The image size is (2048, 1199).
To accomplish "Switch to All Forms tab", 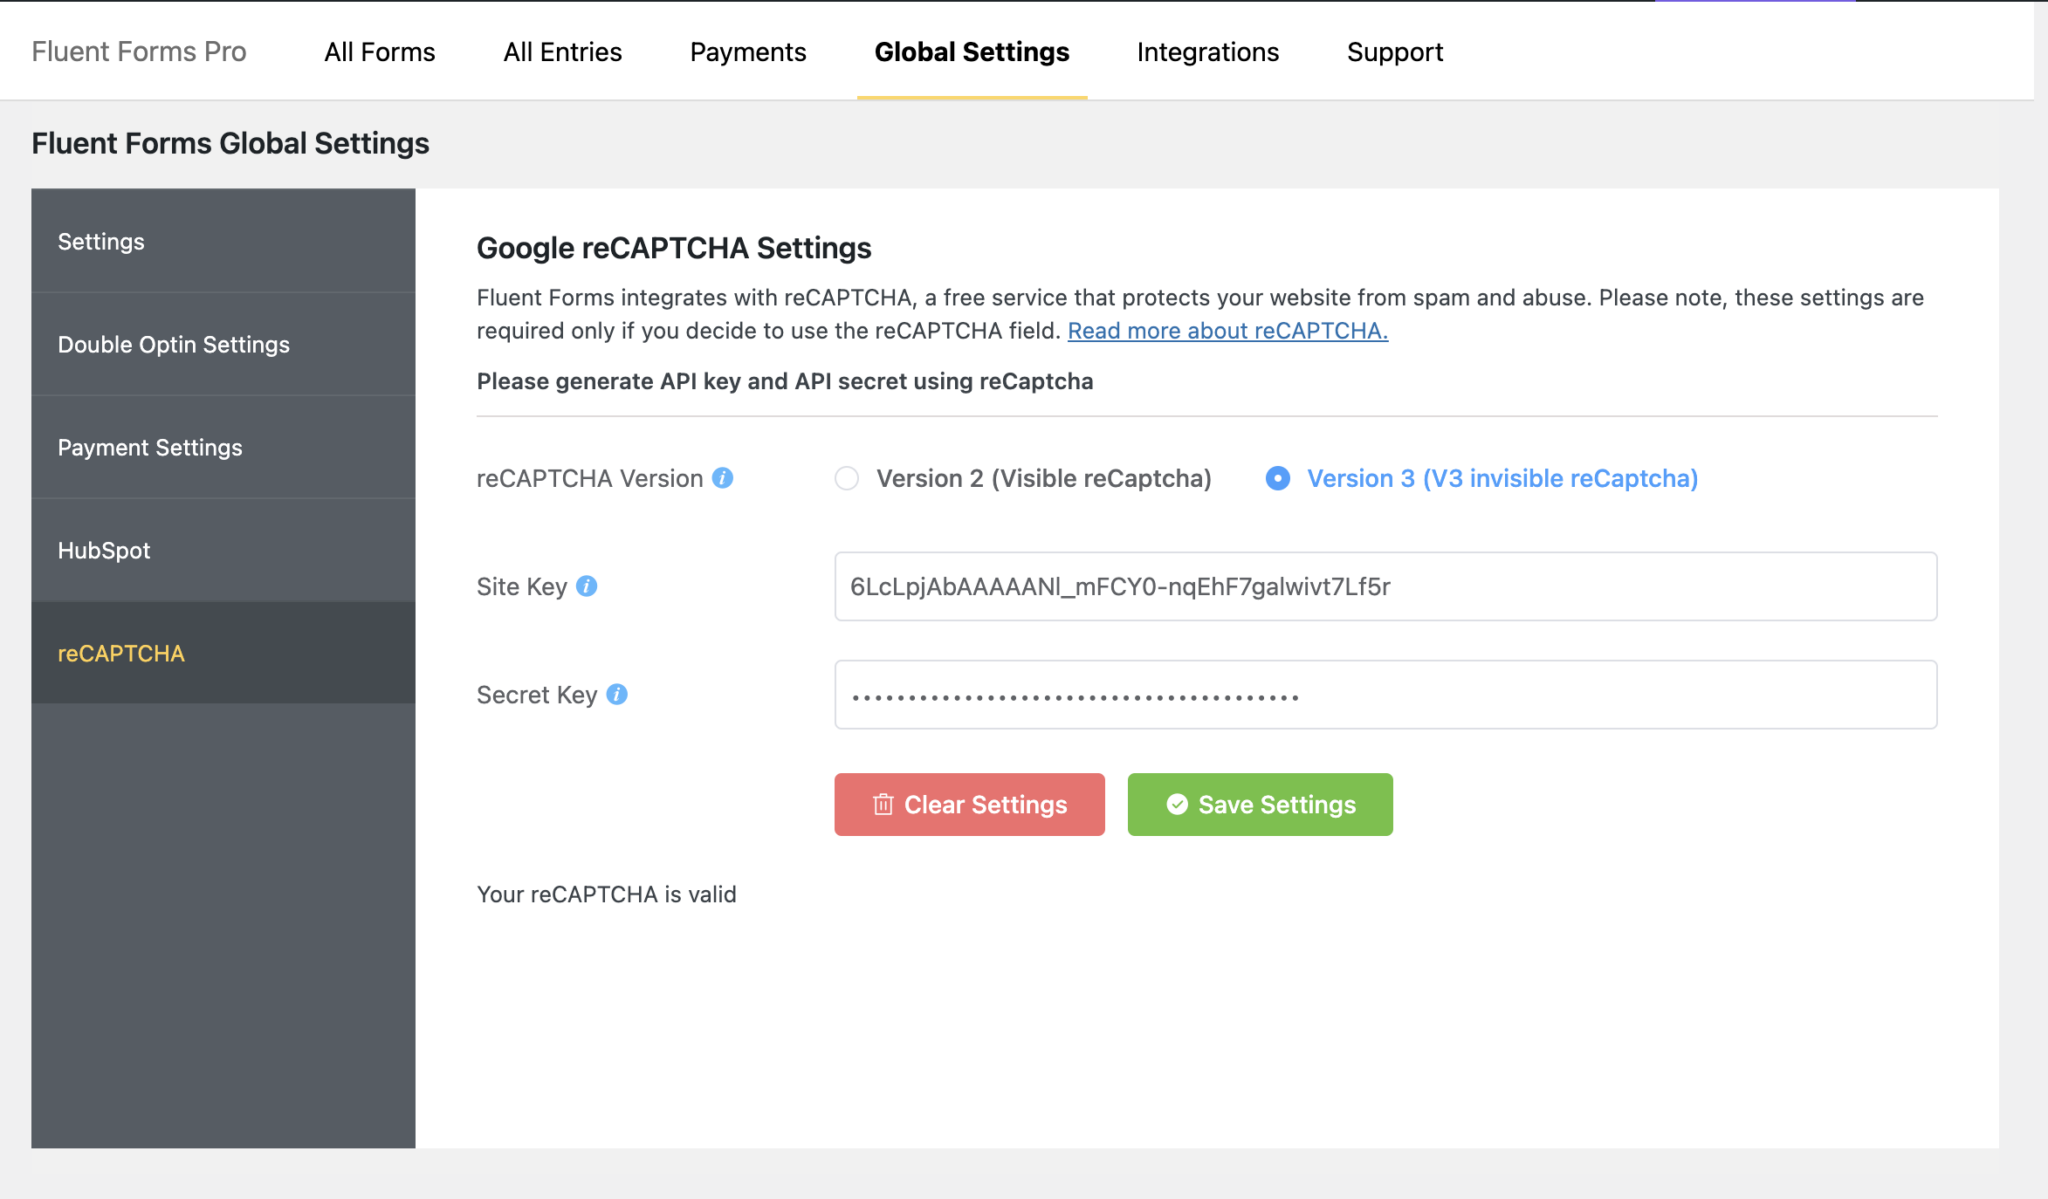I will pos(379,52).
